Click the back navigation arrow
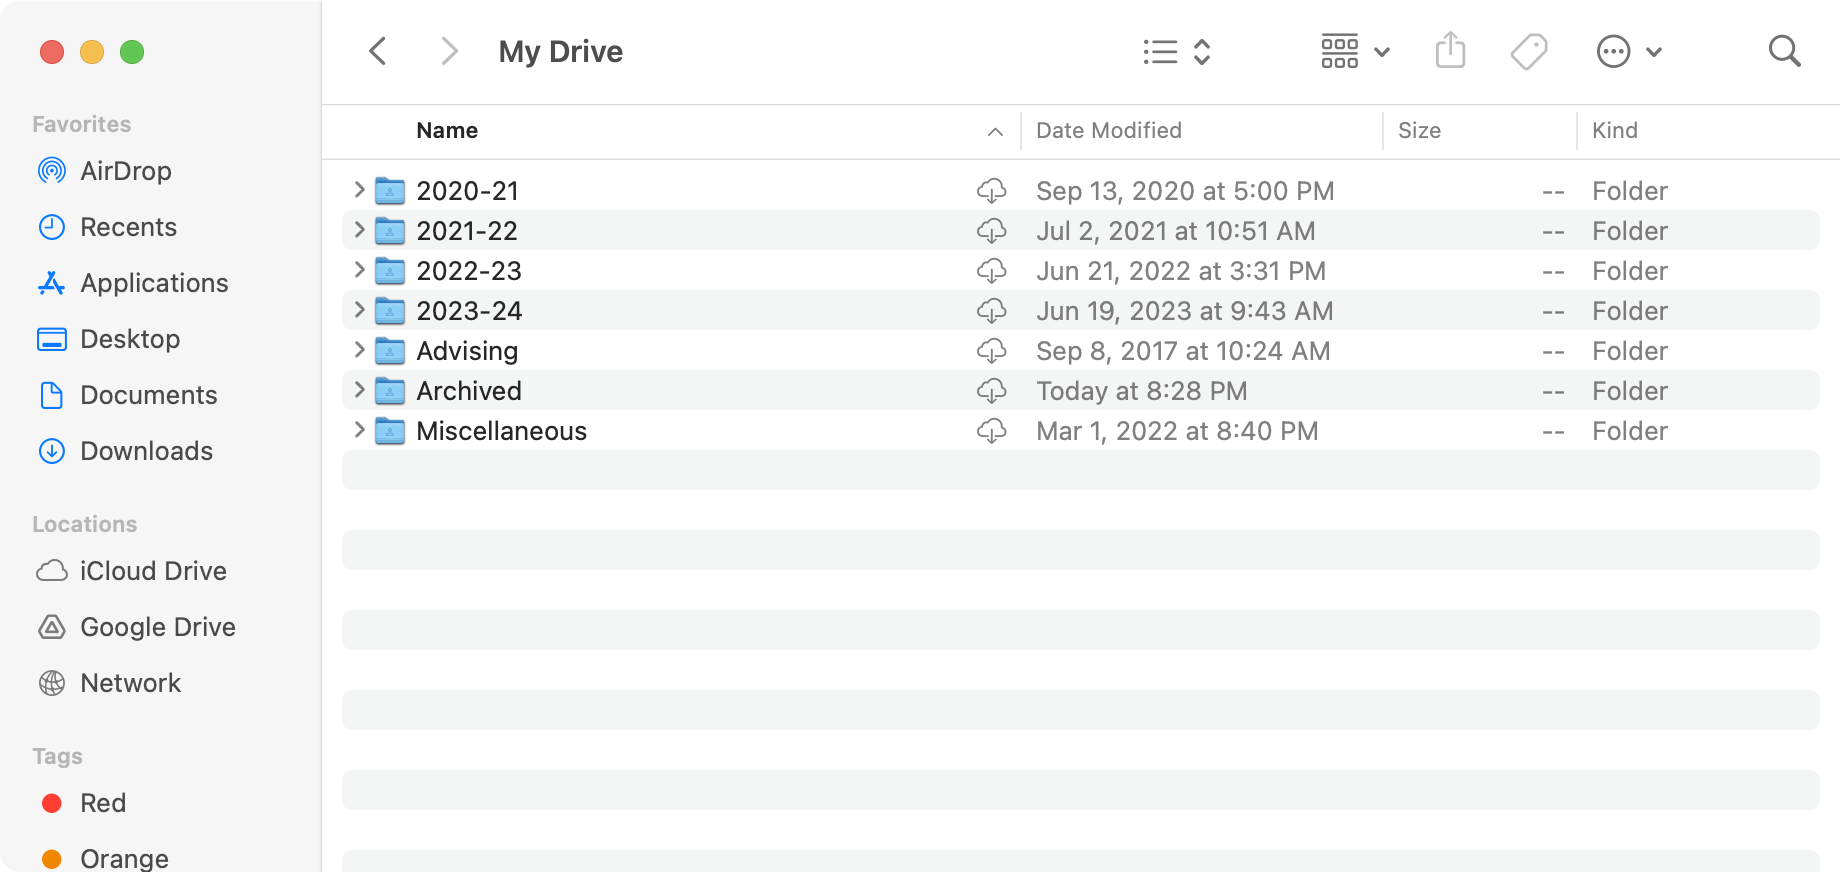Image resolution: width=1840 pixels, height=872 pixels. tap(378, 51)
